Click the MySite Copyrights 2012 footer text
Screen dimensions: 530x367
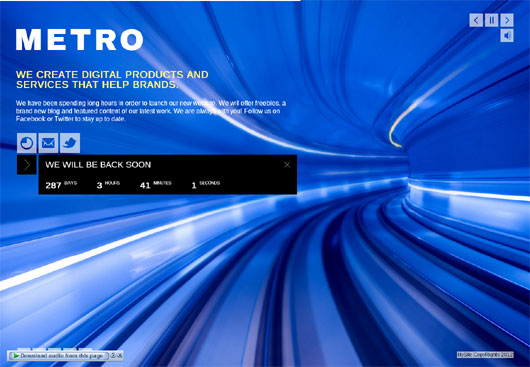click(x=485, y=355)
